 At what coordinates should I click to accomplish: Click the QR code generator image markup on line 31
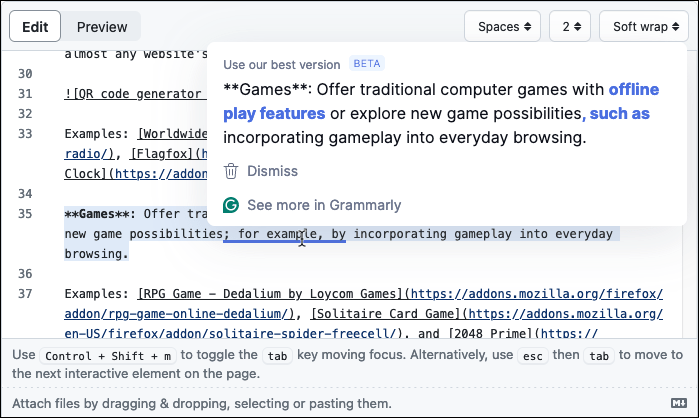134,94
